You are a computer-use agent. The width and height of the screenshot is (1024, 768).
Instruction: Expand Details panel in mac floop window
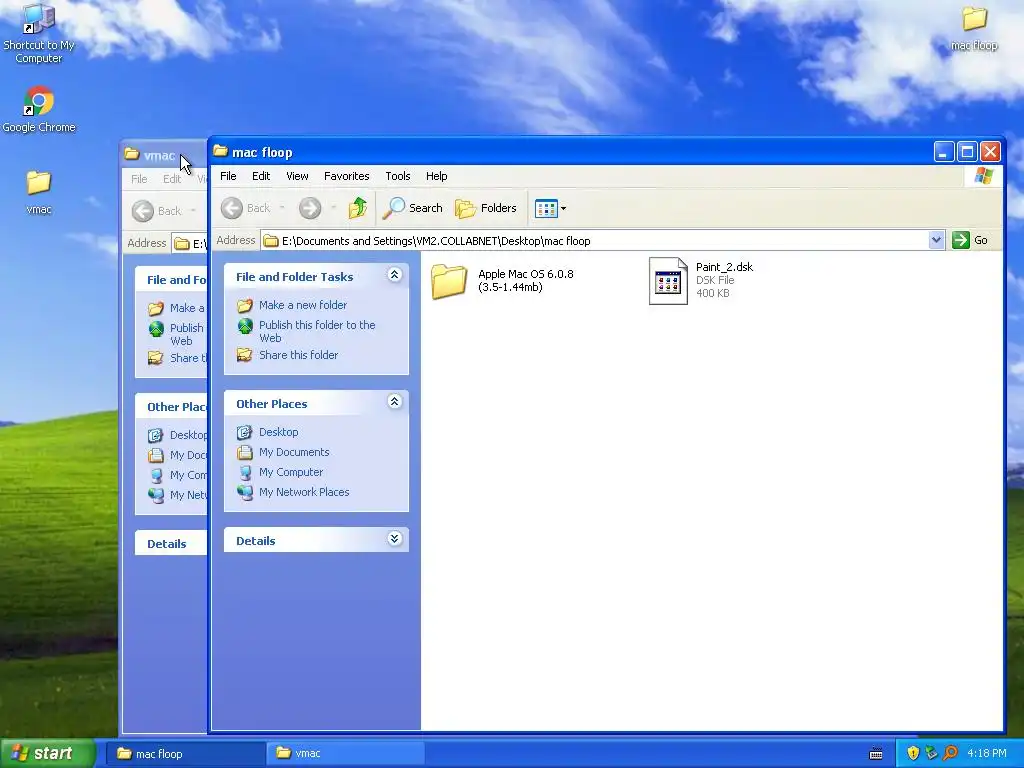394,539
